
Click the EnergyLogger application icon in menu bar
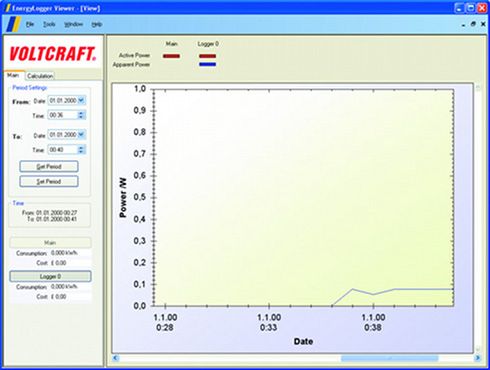[x=13, y=24]
